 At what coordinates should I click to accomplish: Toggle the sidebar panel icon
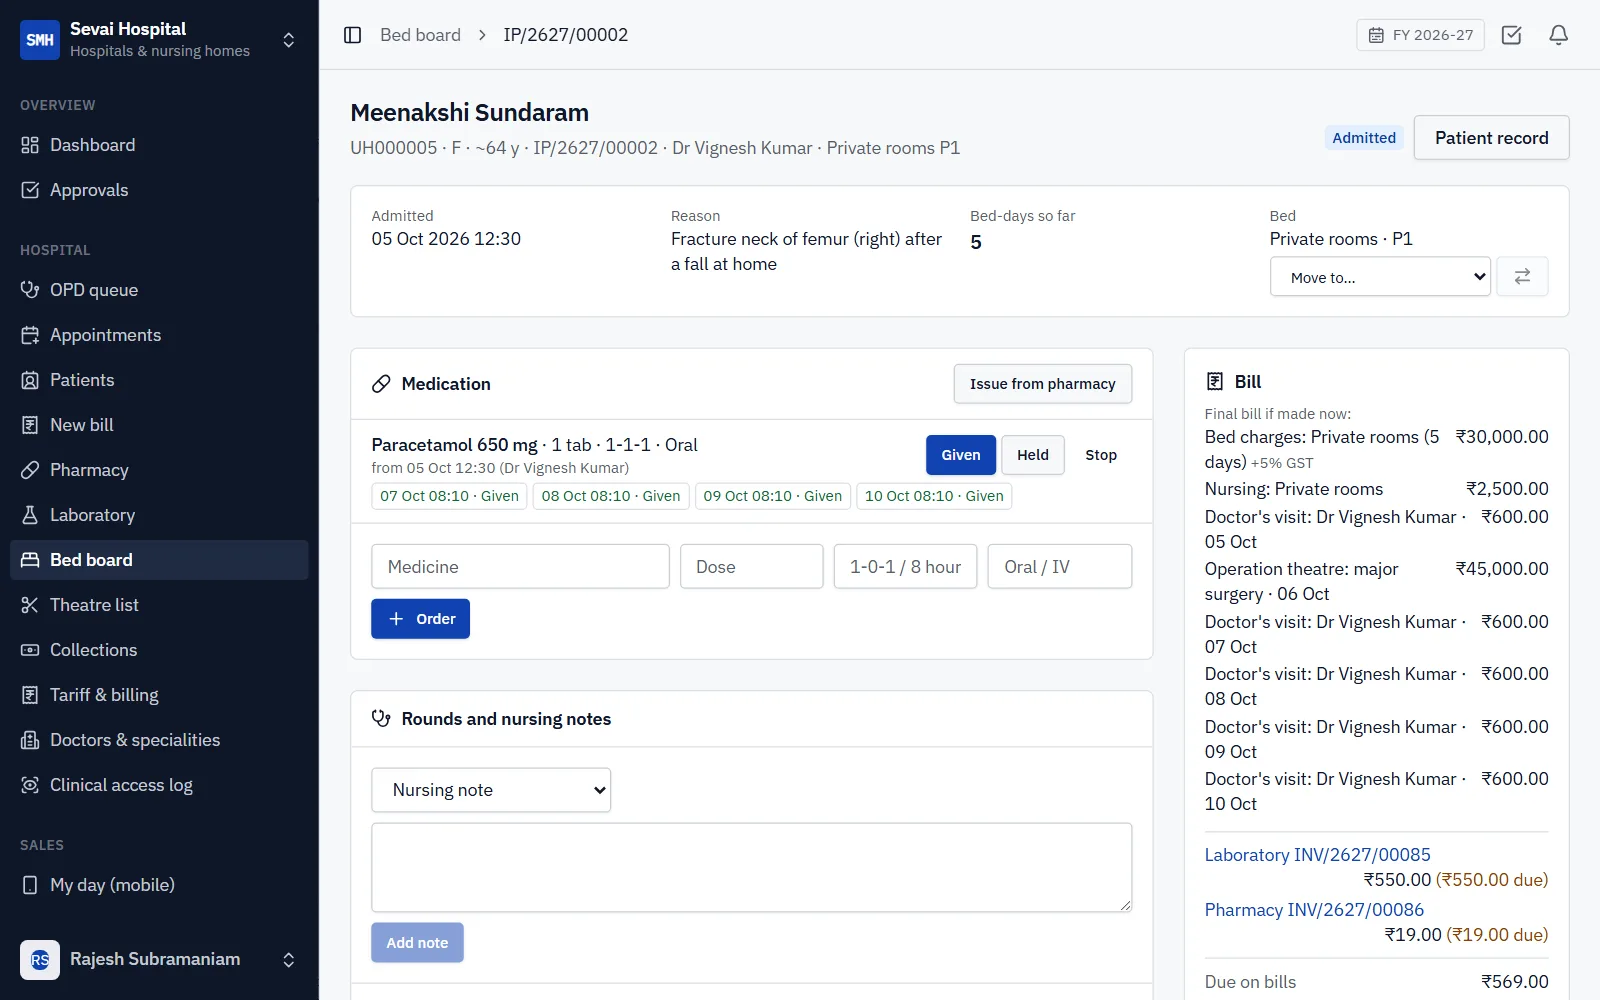352,35
